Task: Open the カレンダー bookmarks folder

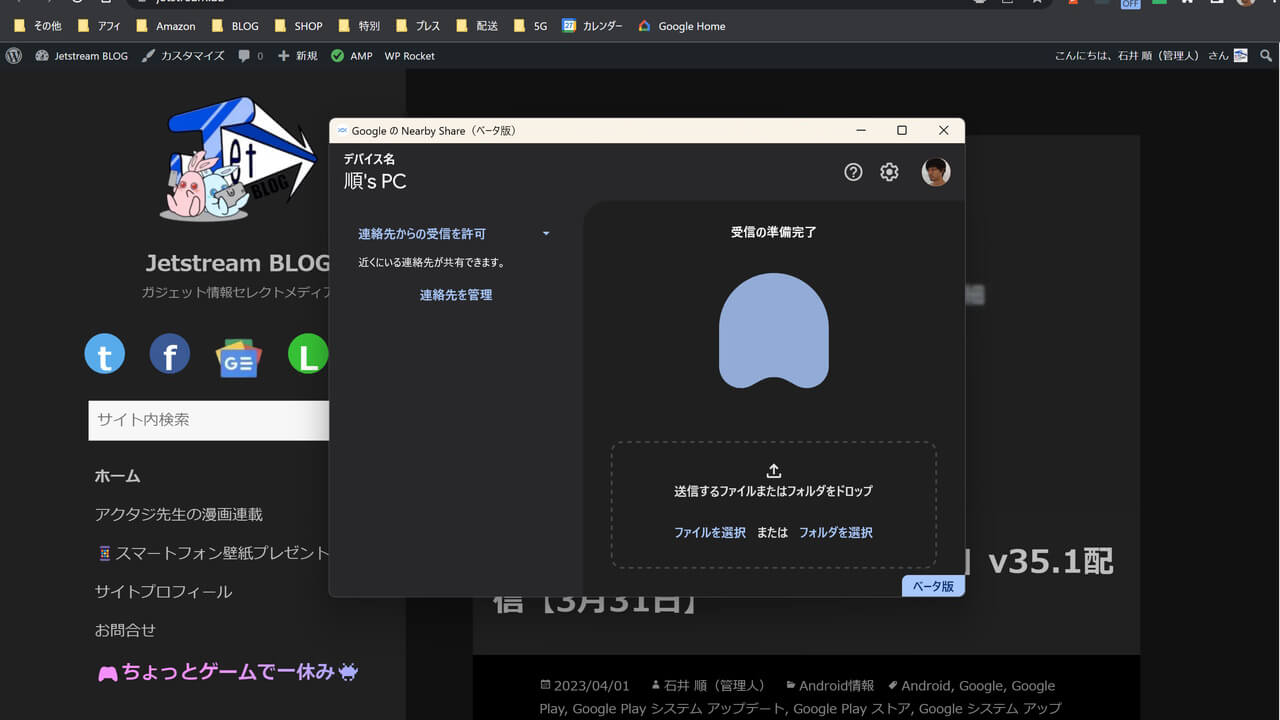Action: pos(593,26)
